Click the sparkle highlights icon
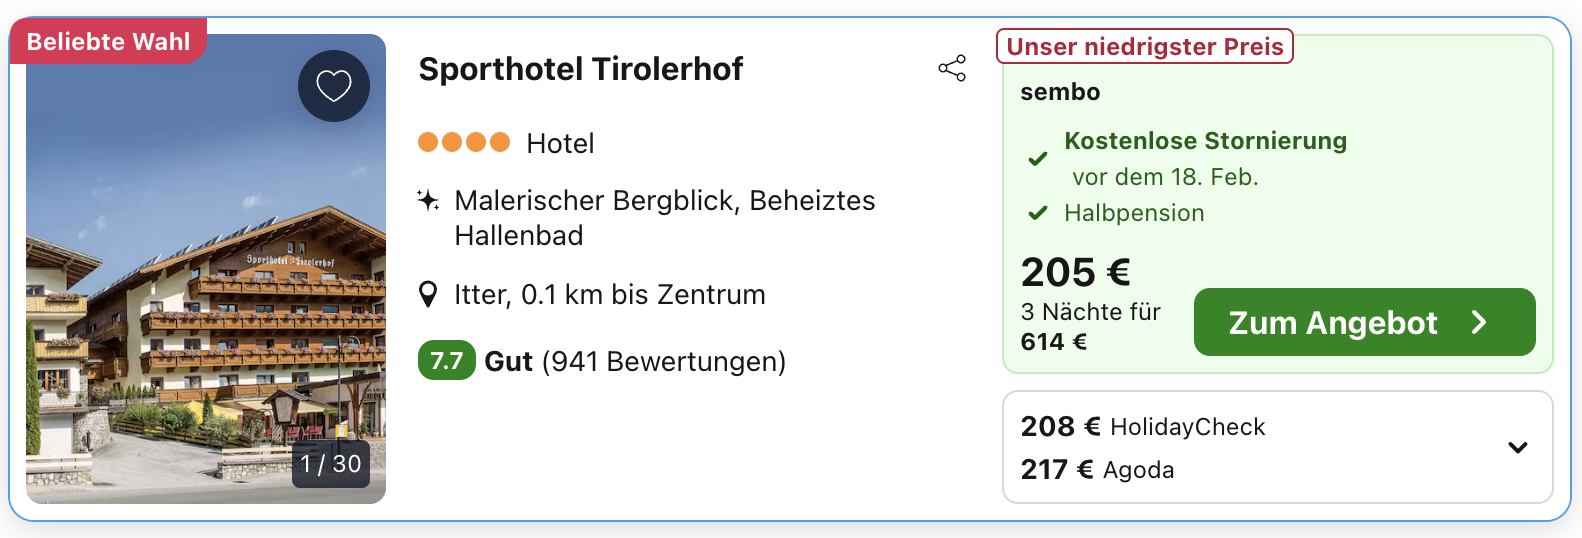Viewport: 1582px width, 538px height. (428, 201)
